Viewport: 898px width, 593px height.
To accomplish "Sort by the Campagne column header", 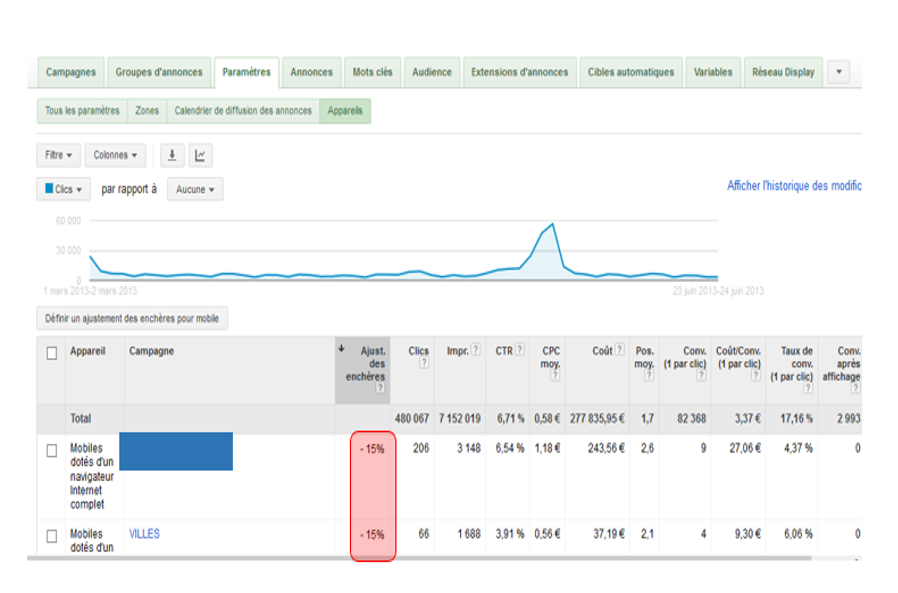I will pyautogui.click(x=151, y=351).
